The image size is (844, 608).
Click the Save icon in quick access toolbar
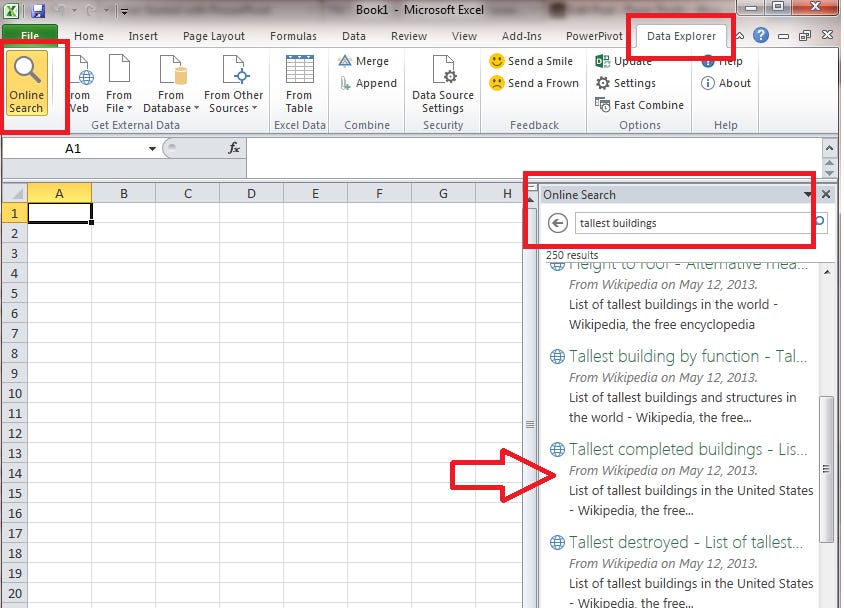tap(38, 10)
